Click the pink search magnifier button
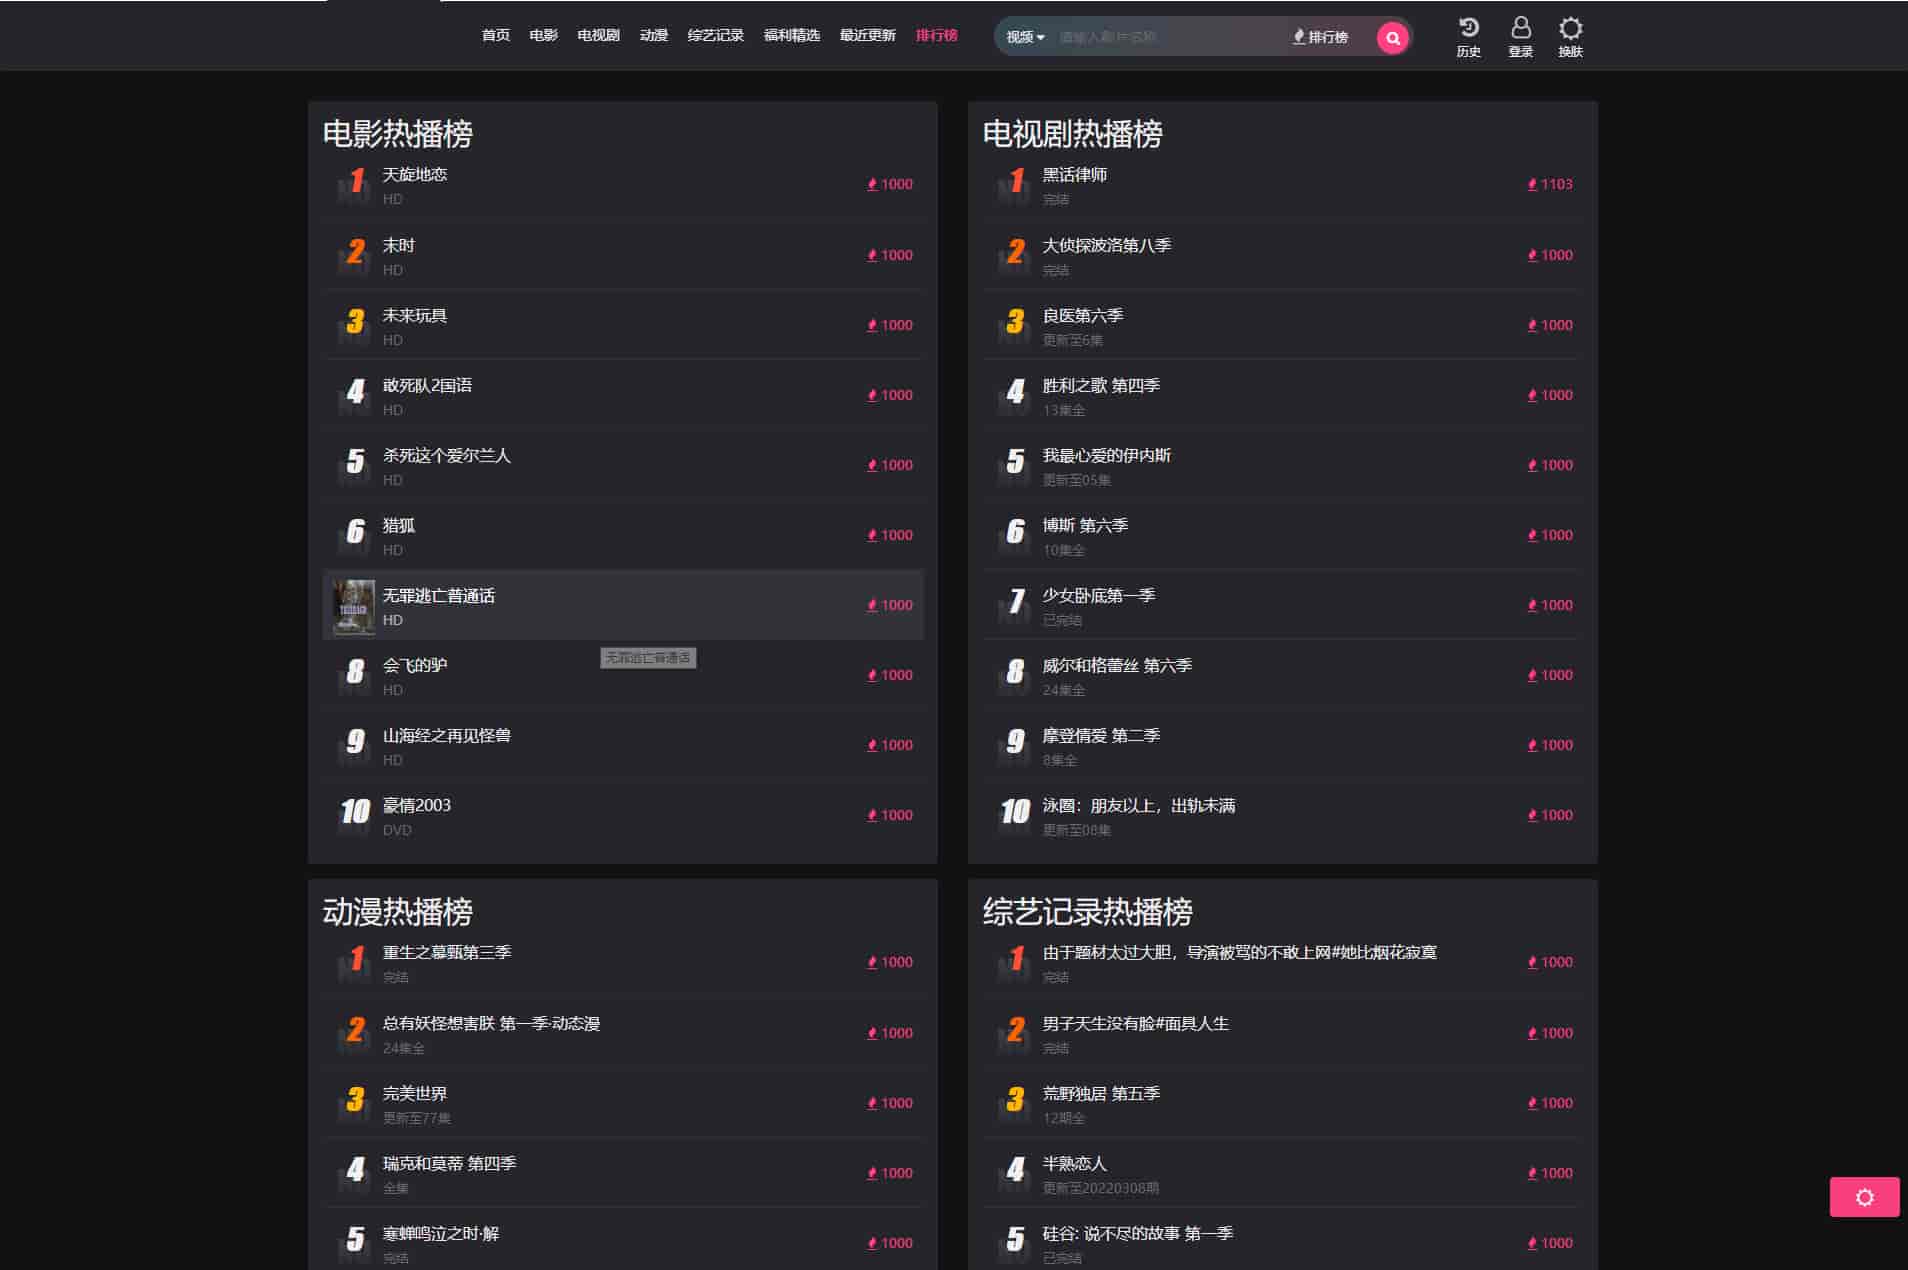1908x1270 pixels. coord(1392,38)
